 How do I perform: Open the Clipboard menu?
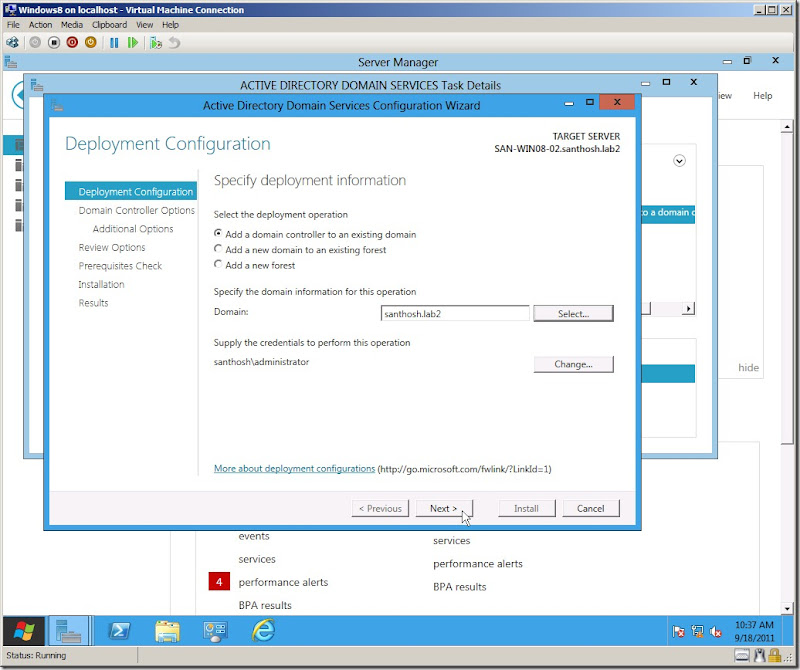110,24
